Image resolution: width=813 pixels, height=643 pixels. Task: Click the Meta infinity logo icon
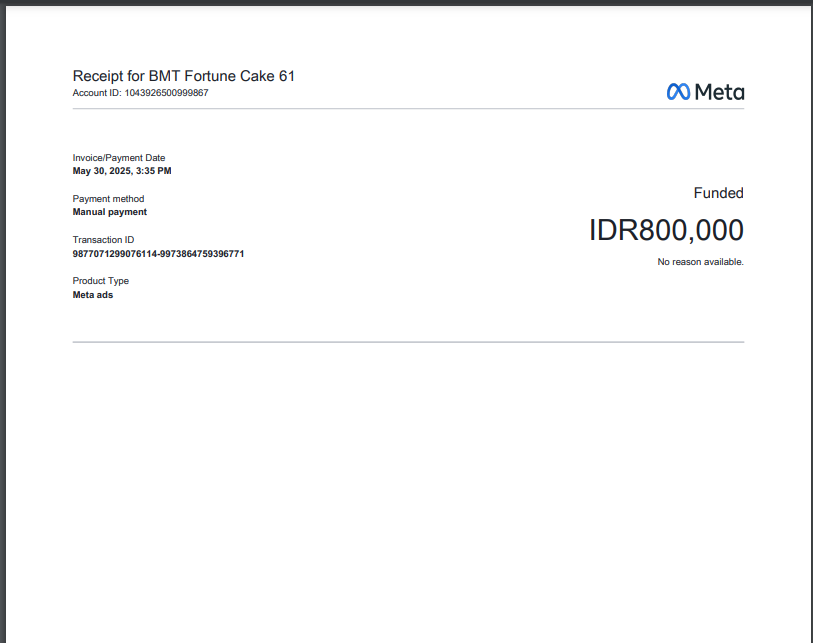click(678, 92)
